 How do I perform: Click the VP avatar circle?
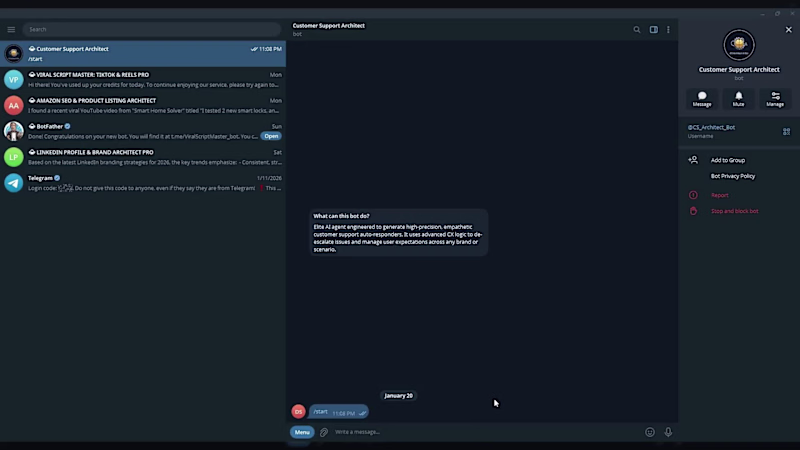click(x=14, y=80)
